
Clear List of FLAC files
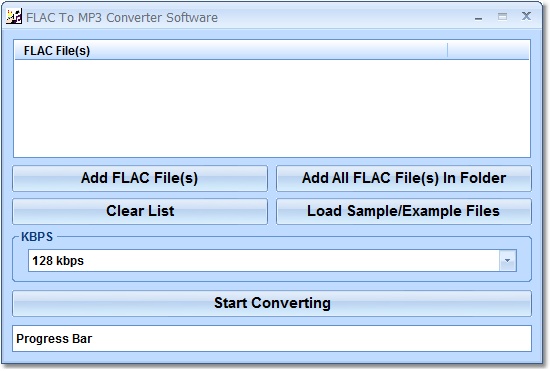pos(140,211)
